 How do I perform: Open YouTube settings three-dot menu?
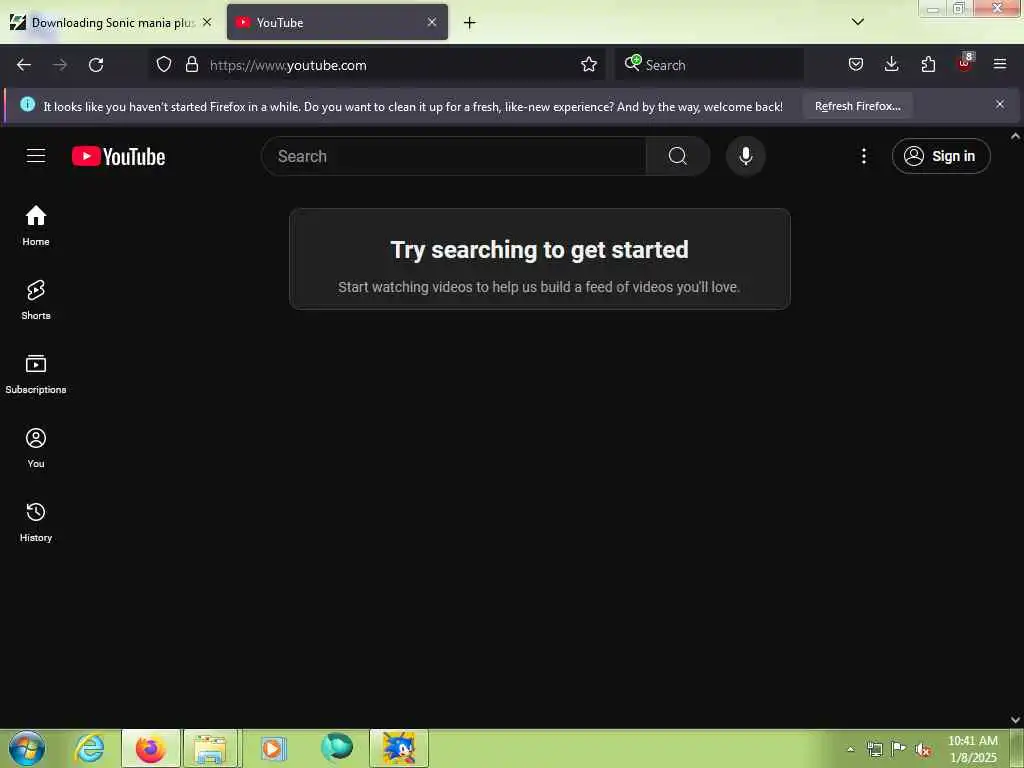(863, 156)
